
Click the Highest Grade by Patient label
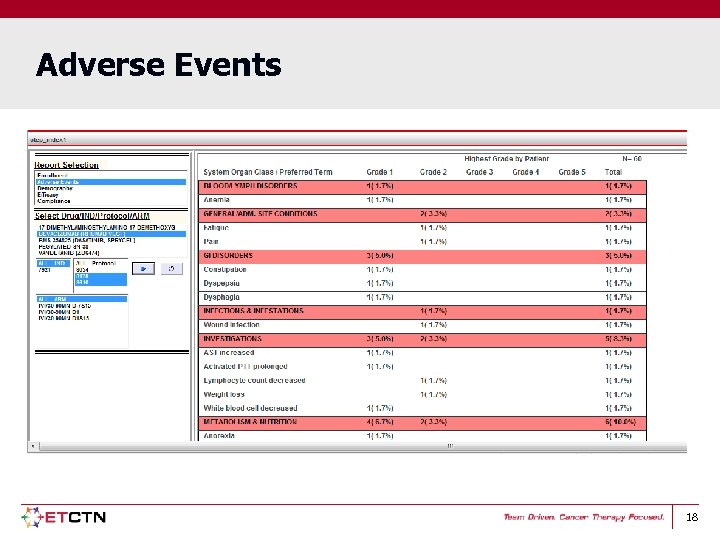click(506, 159)
